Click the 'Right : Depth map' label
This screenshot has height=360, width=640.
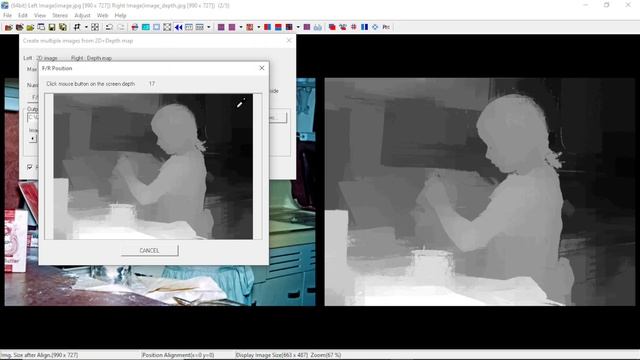tap(91, 58)
